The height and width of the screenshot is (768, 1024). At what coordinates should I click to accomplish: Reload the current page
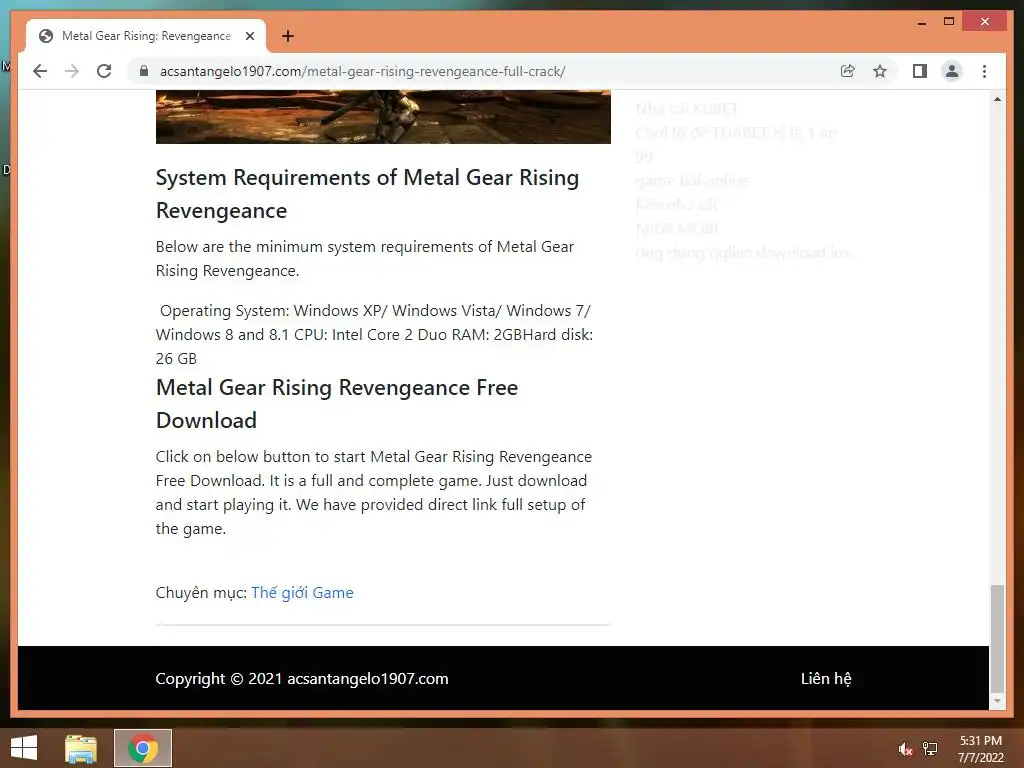click(x=104, y=71)
